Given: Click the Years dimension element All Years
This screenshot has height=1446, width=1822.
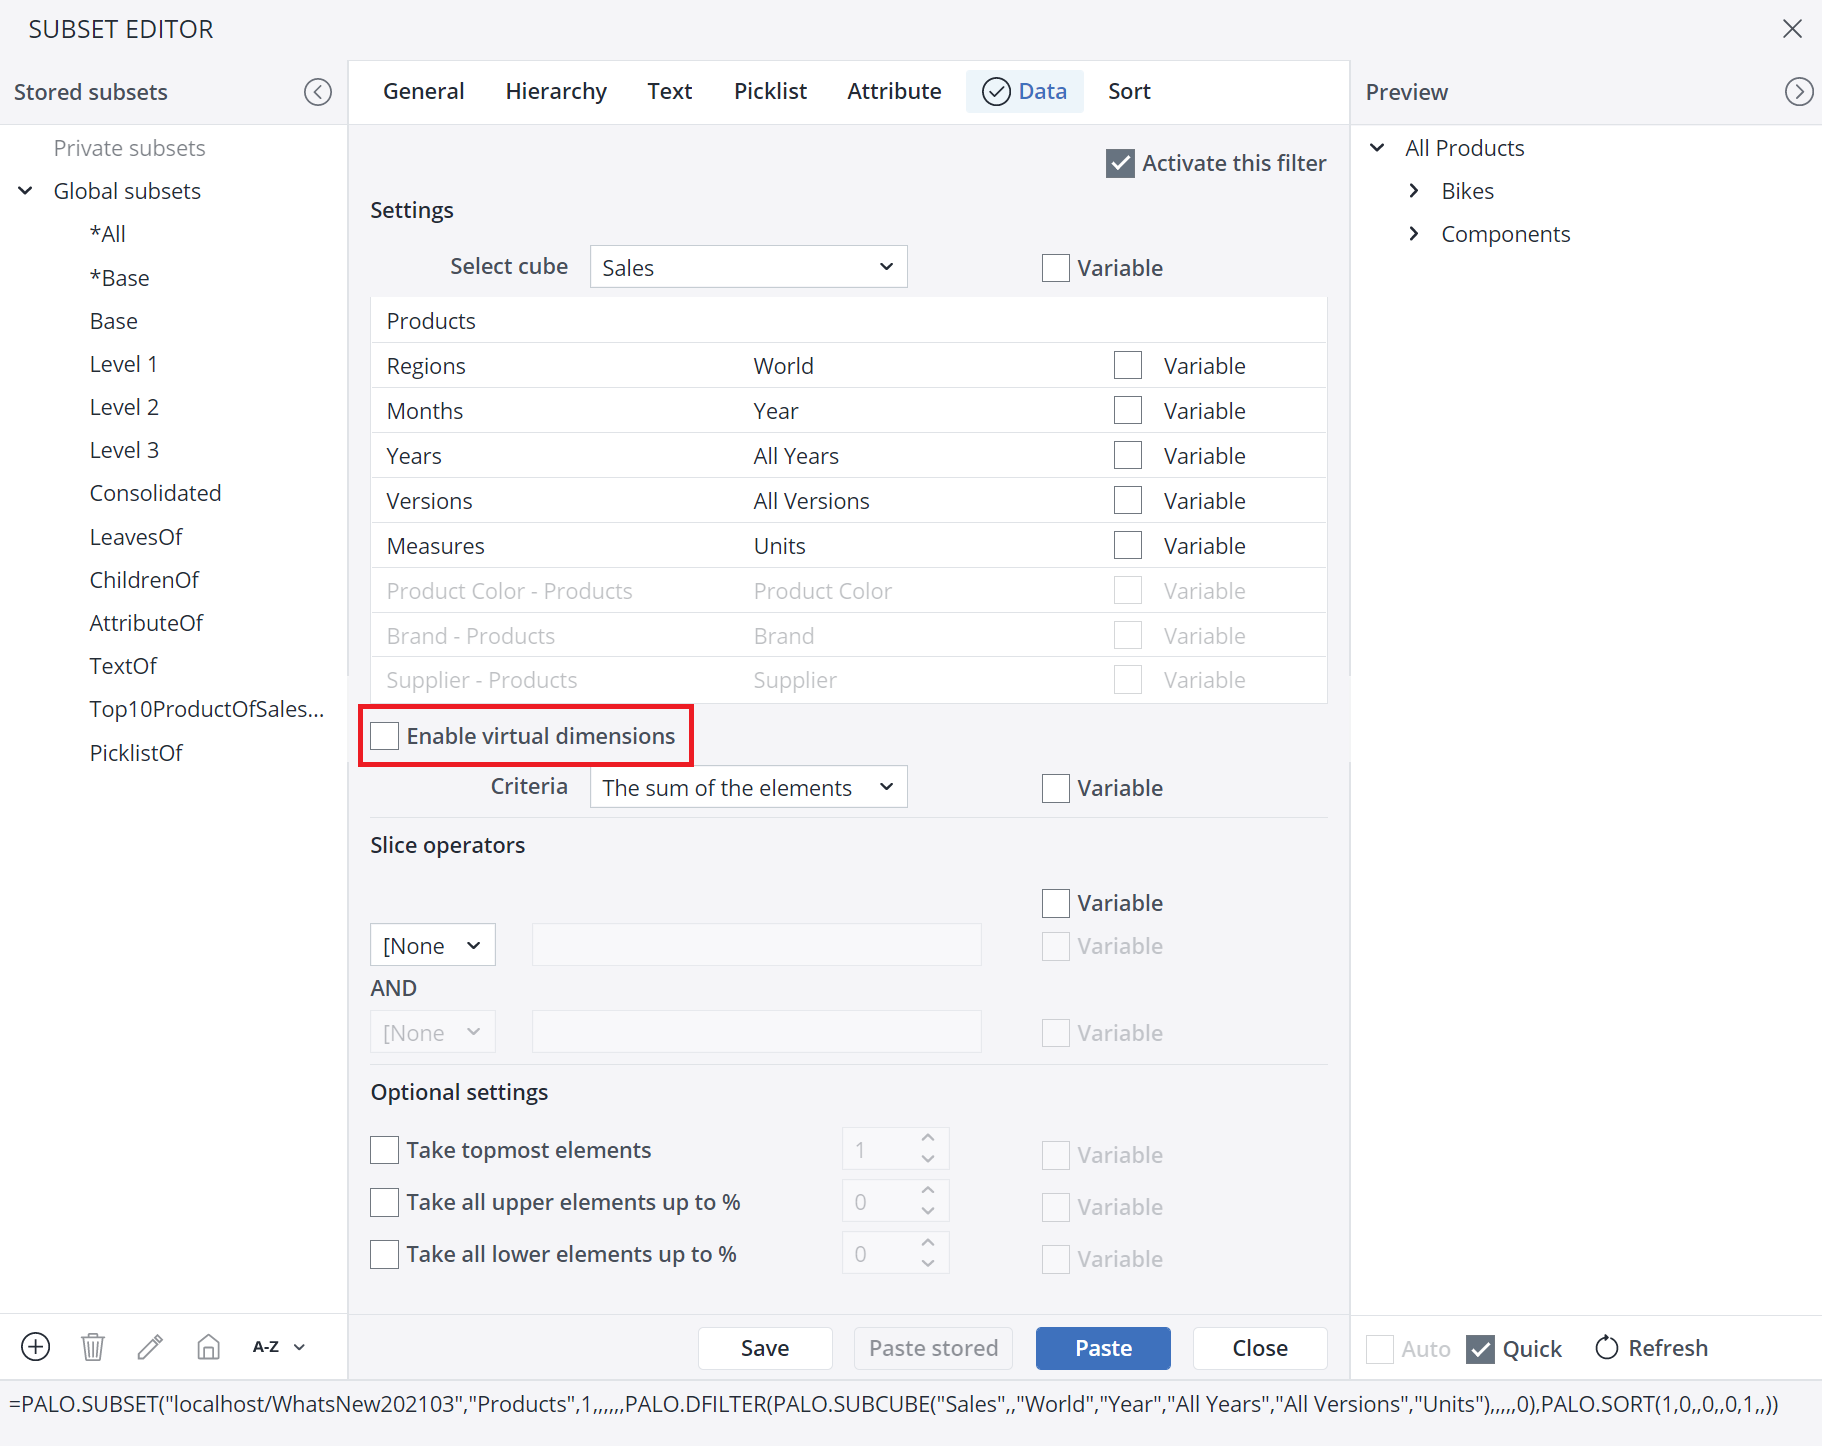Looking at the screenshot, I should (796, 456).
